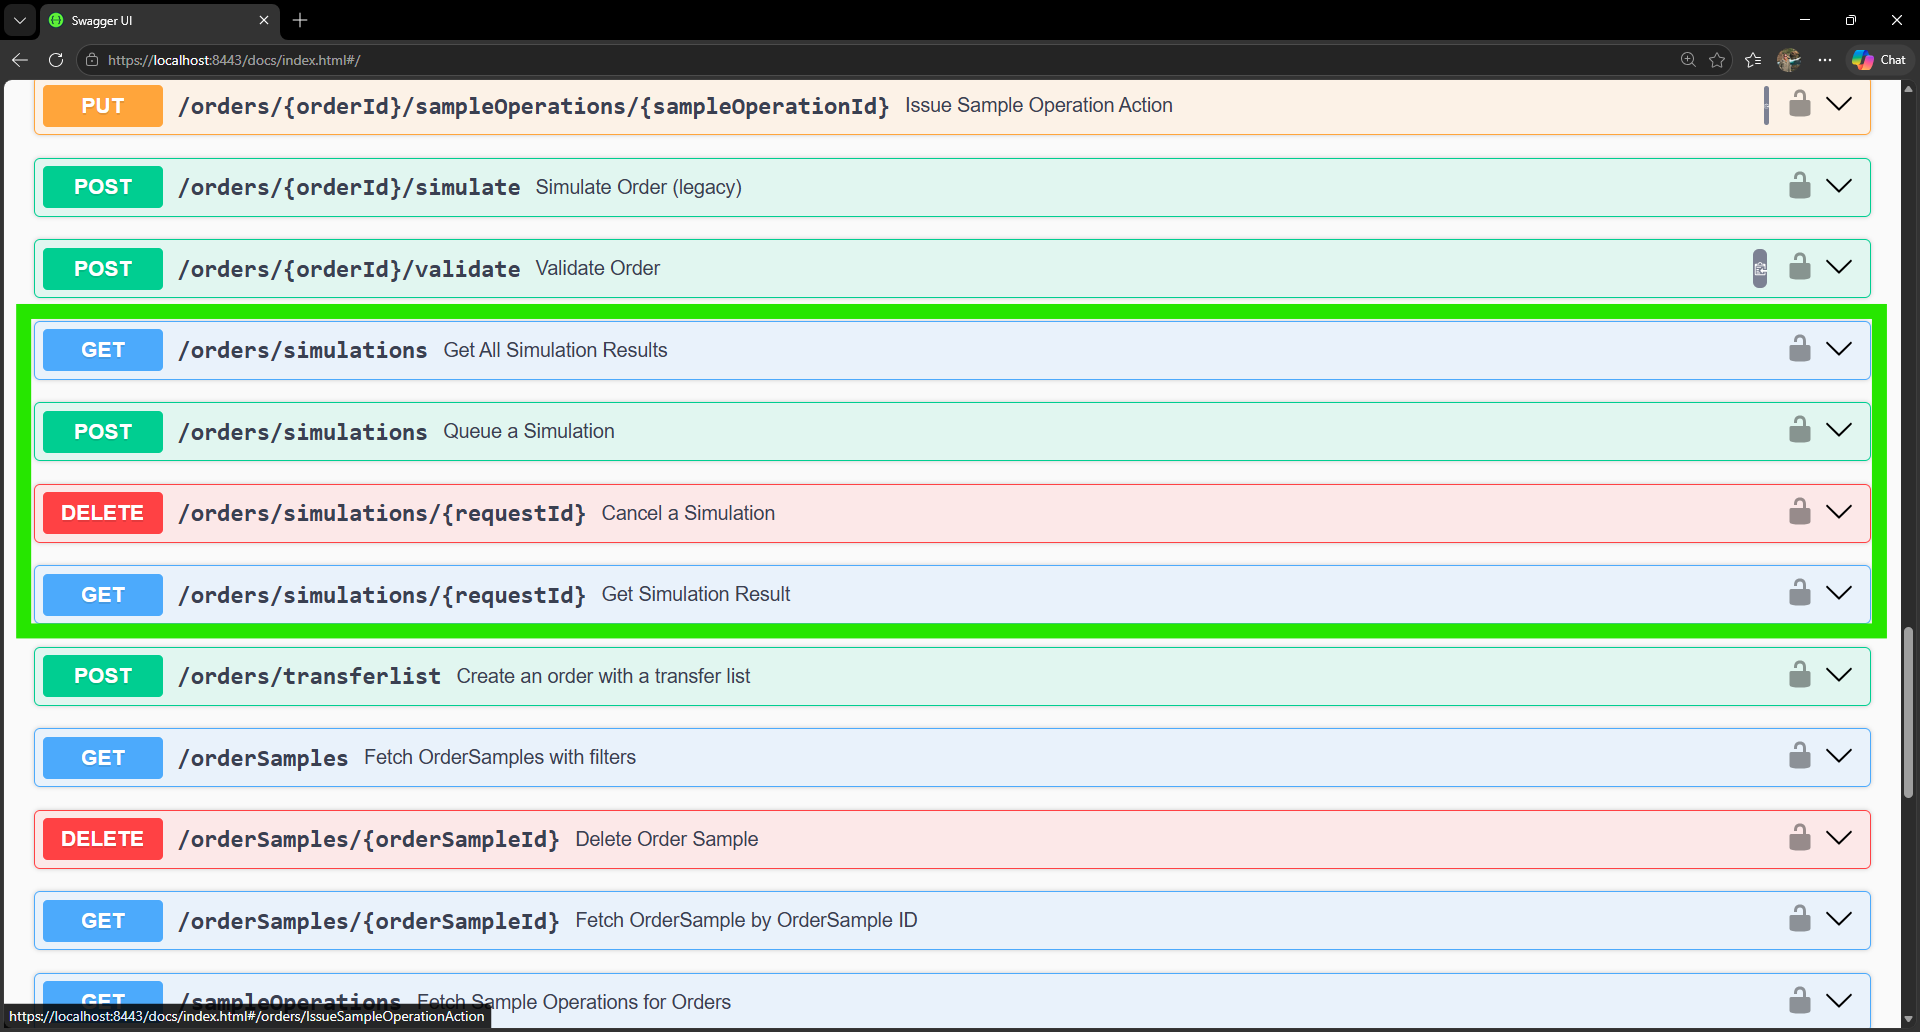Close the Swagger UI tab
This screenshot has width=1920, height=1032.
[264, 20]
